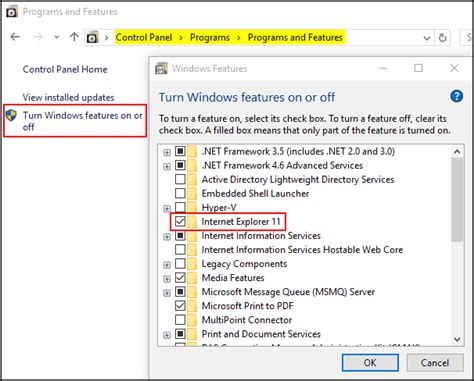The width and height of the screenshot is (474, 381).
Task: Click folder icon beside Embedded Shell Launcher
Action: pyautogui.click(x=192, y=193)
